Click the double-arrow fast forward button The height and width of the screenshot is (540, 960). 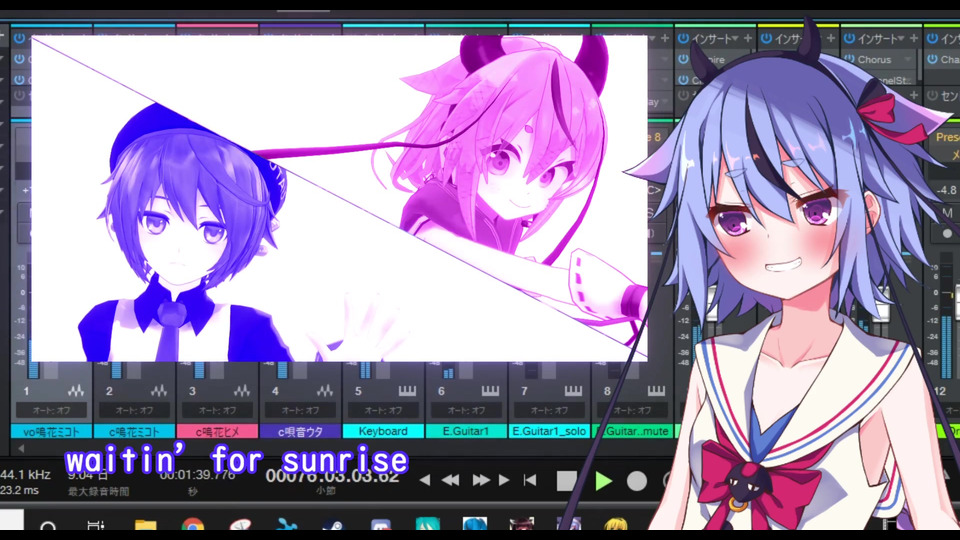click(481, 481)
